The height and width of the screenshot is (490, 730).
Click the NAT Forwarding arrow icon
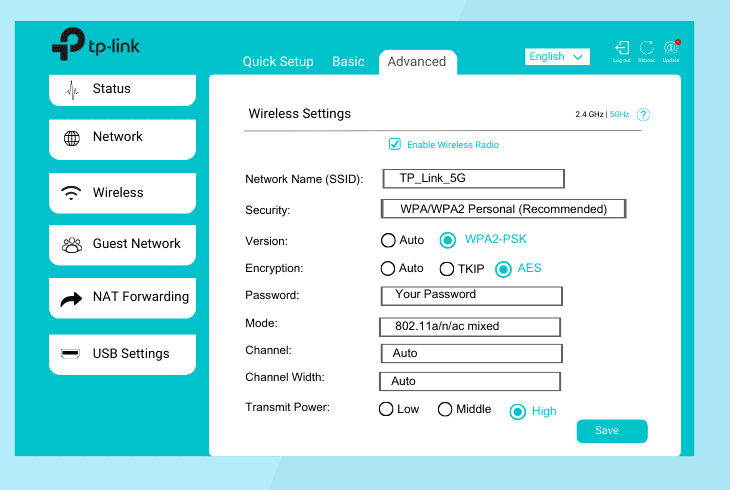tap(71, 299)
